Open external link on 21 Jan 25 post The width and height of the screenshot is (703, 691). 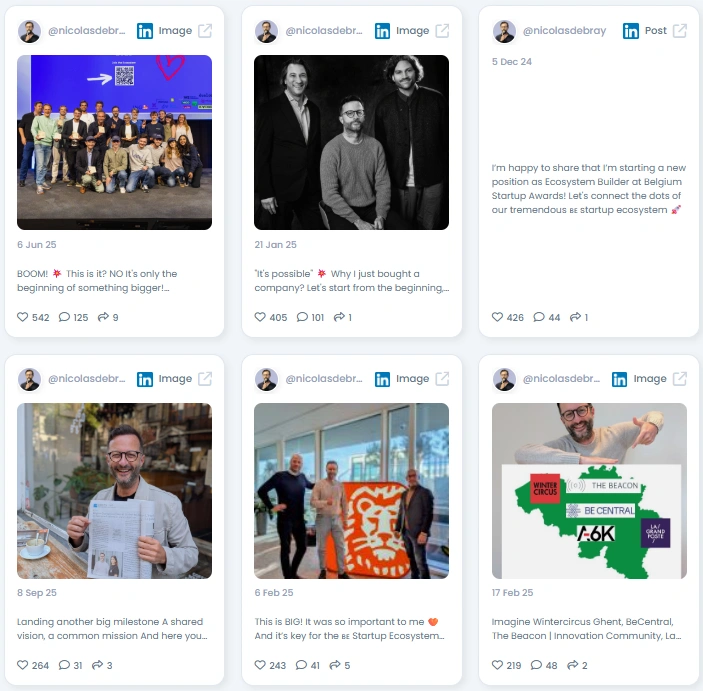(x=442, y=31)
